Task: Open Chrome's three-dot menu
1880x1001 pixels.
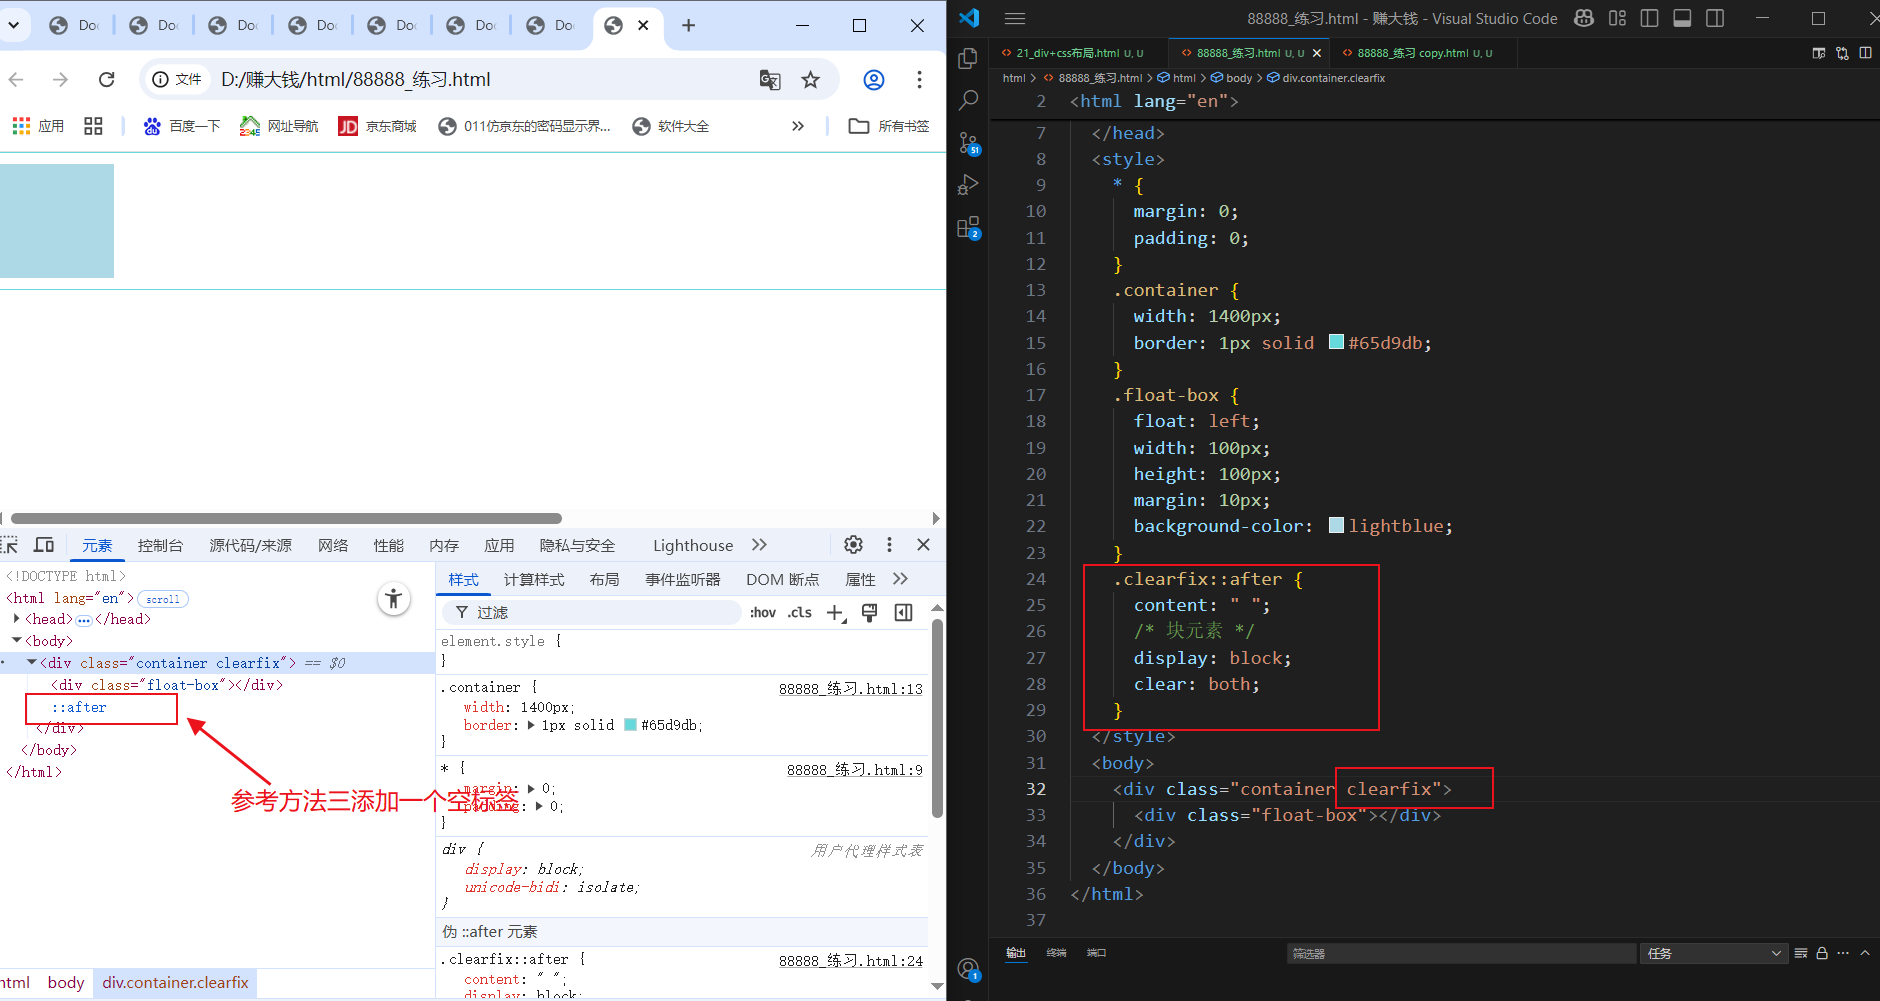Action: coord(919,80)
